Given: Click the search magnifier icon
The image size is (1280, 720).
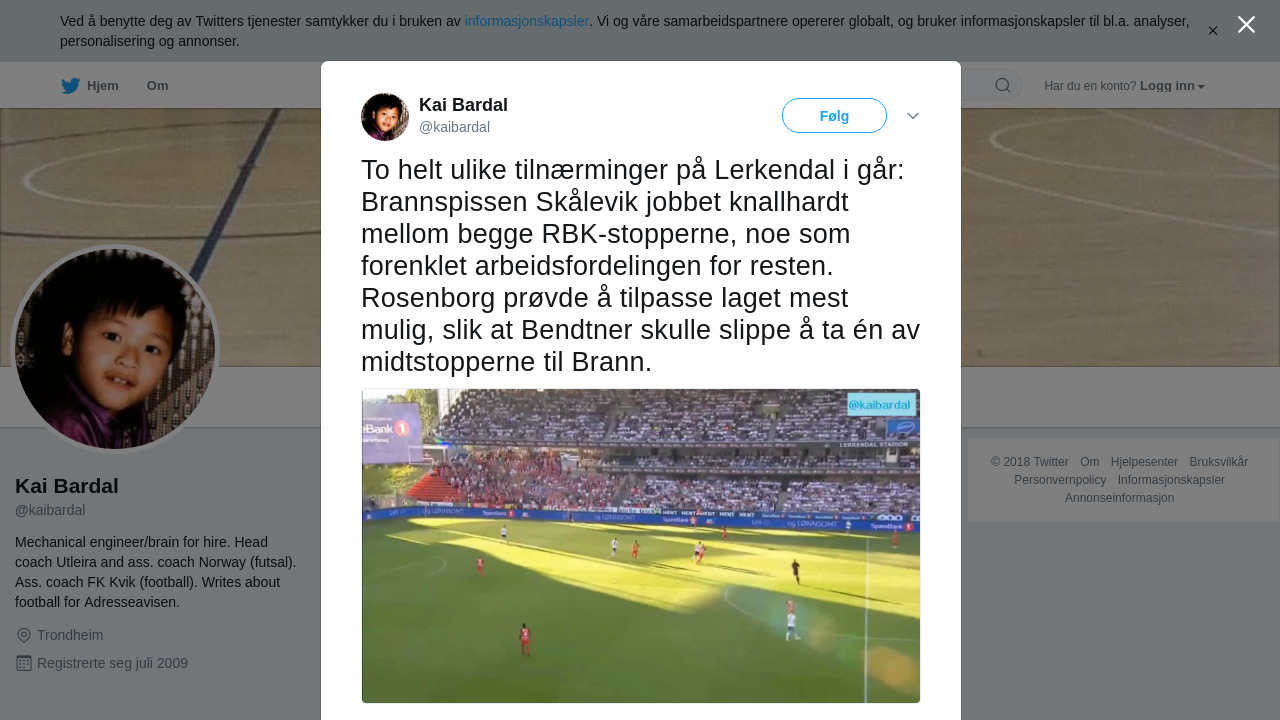Looking at the screenshot, I should (1003, 85).
